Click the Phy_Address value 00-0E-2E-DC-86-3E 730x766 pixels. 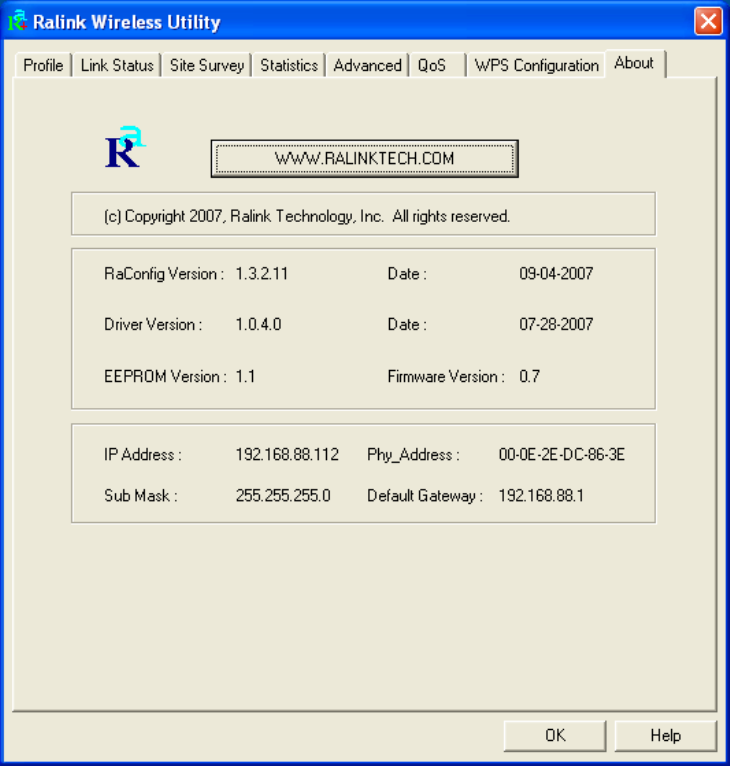pos(562,455)
